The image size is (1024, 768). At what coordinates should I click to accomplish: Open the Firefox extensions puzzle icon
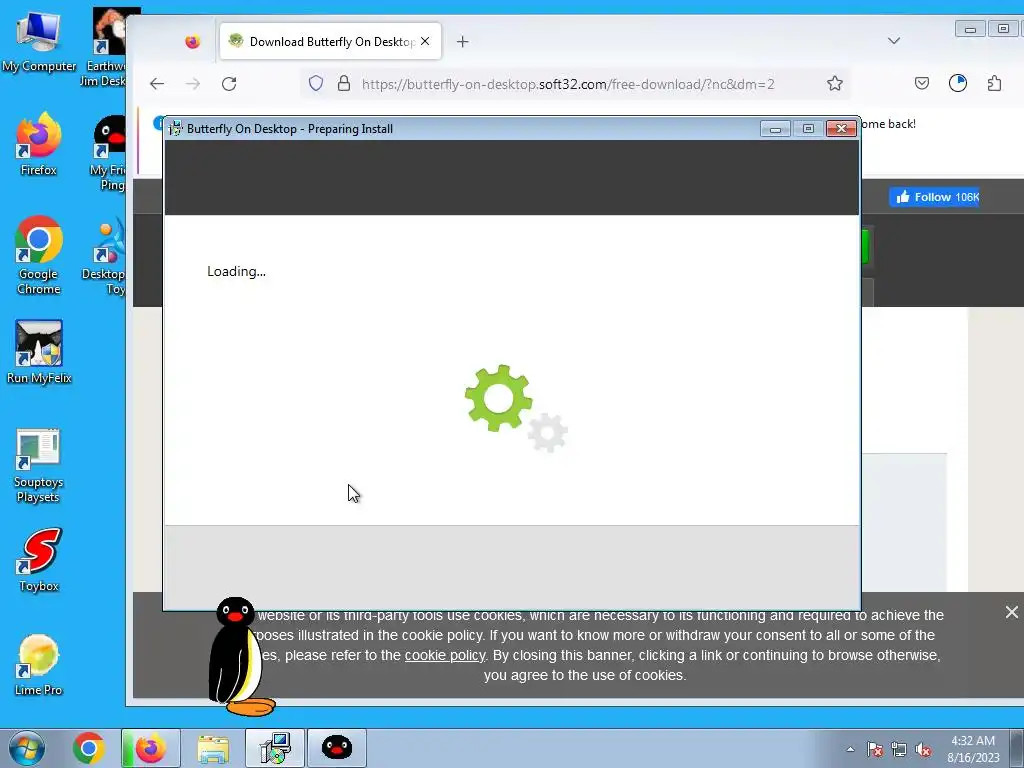coord(994,84)
